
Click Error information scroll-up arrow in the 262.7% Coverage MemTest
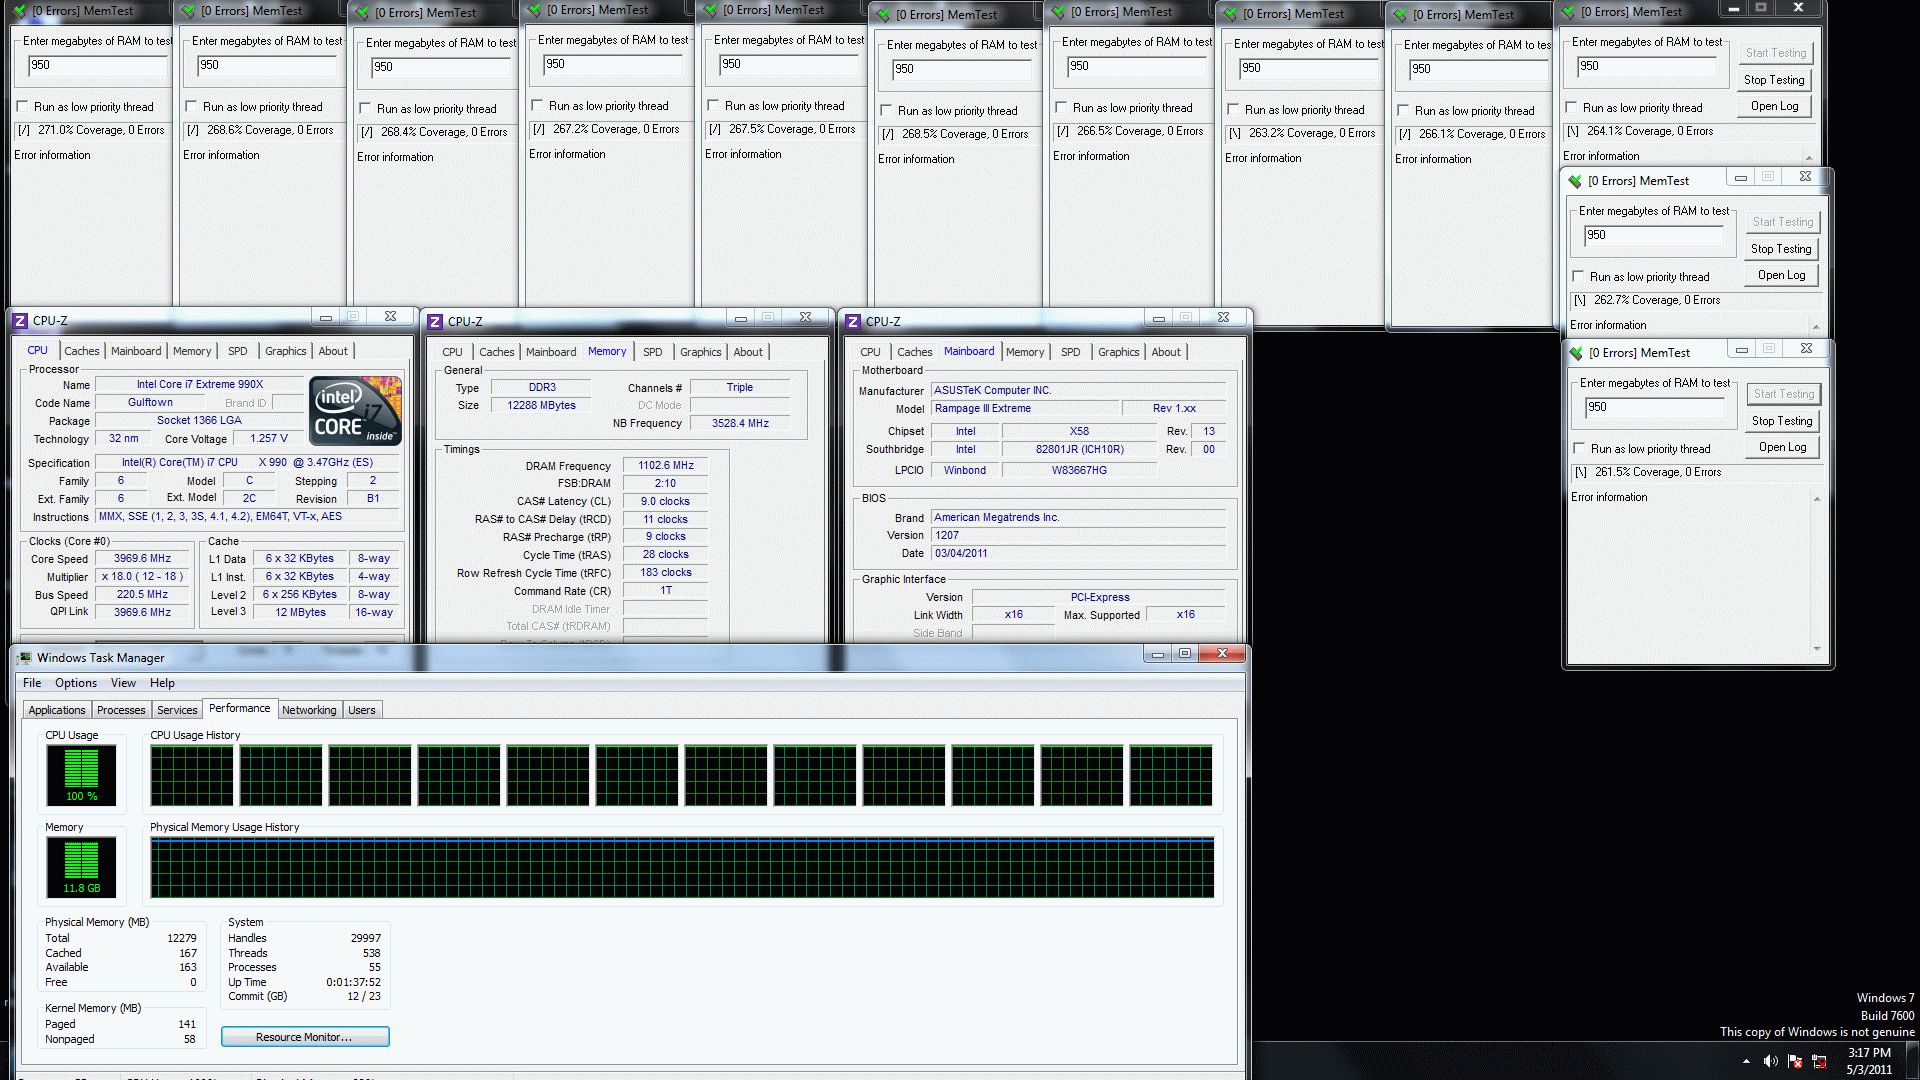pyautogui.click(x=1816, y=327)
